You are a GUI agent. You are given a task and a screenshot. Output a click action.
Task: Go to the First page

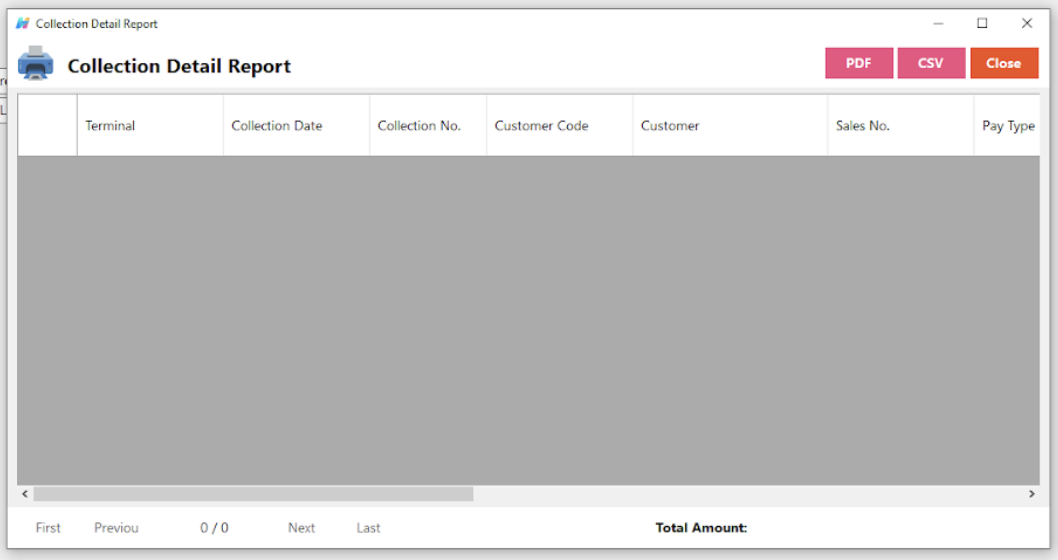pyautogui.click(x=48, y=528)
